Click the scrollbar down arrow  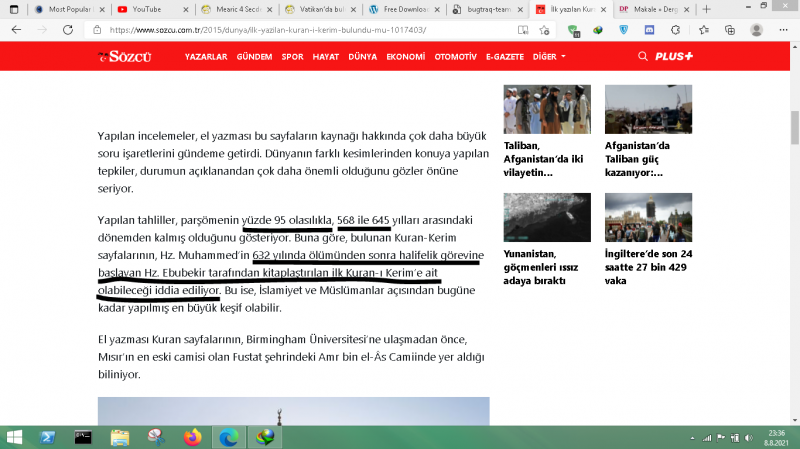tap(794, 420)
